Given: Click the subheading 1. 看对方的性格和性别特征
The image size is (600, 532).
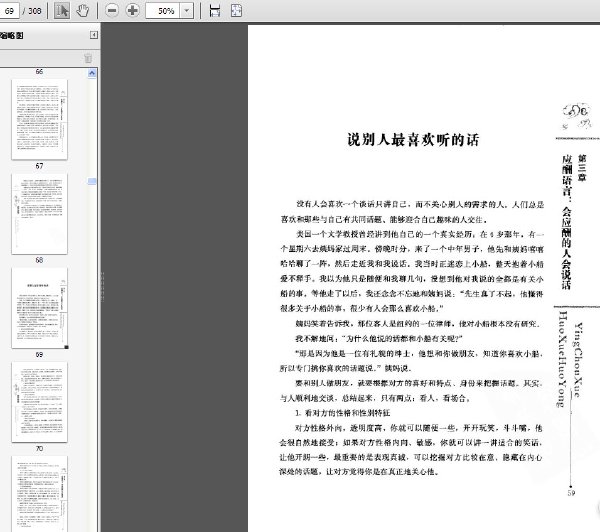Looking at the screenshot, I should pos(342,413).
